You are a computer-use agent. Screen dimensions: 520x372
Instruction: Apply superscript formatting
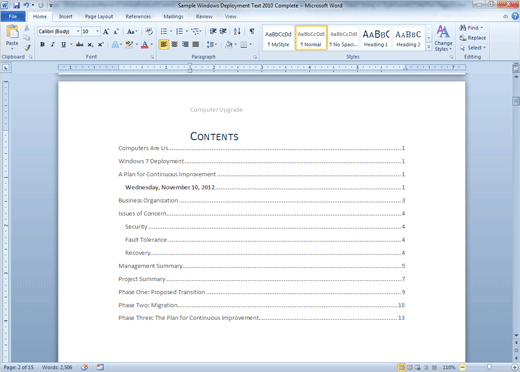point(100,44)
